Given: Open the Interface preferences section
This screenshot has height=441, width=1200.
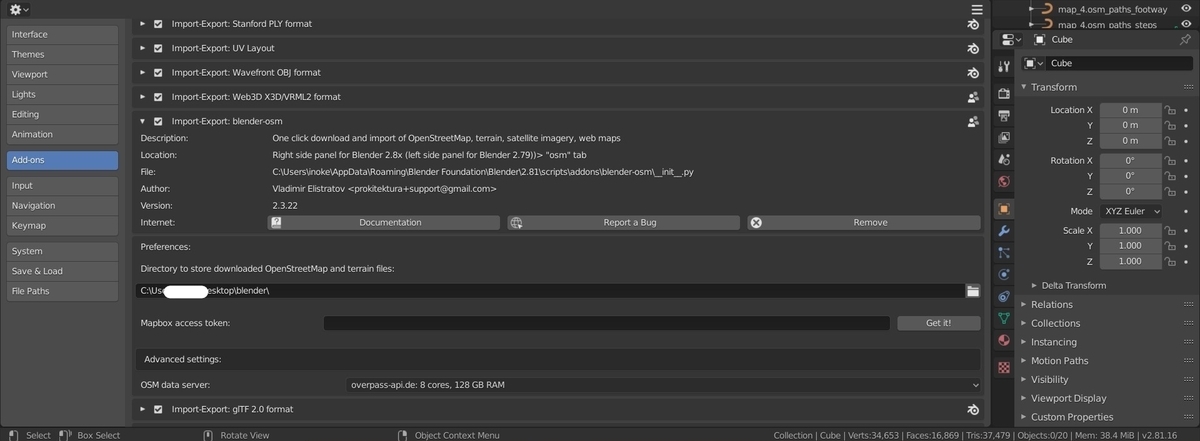Looking at the screenshot, I should pos(62,34).
